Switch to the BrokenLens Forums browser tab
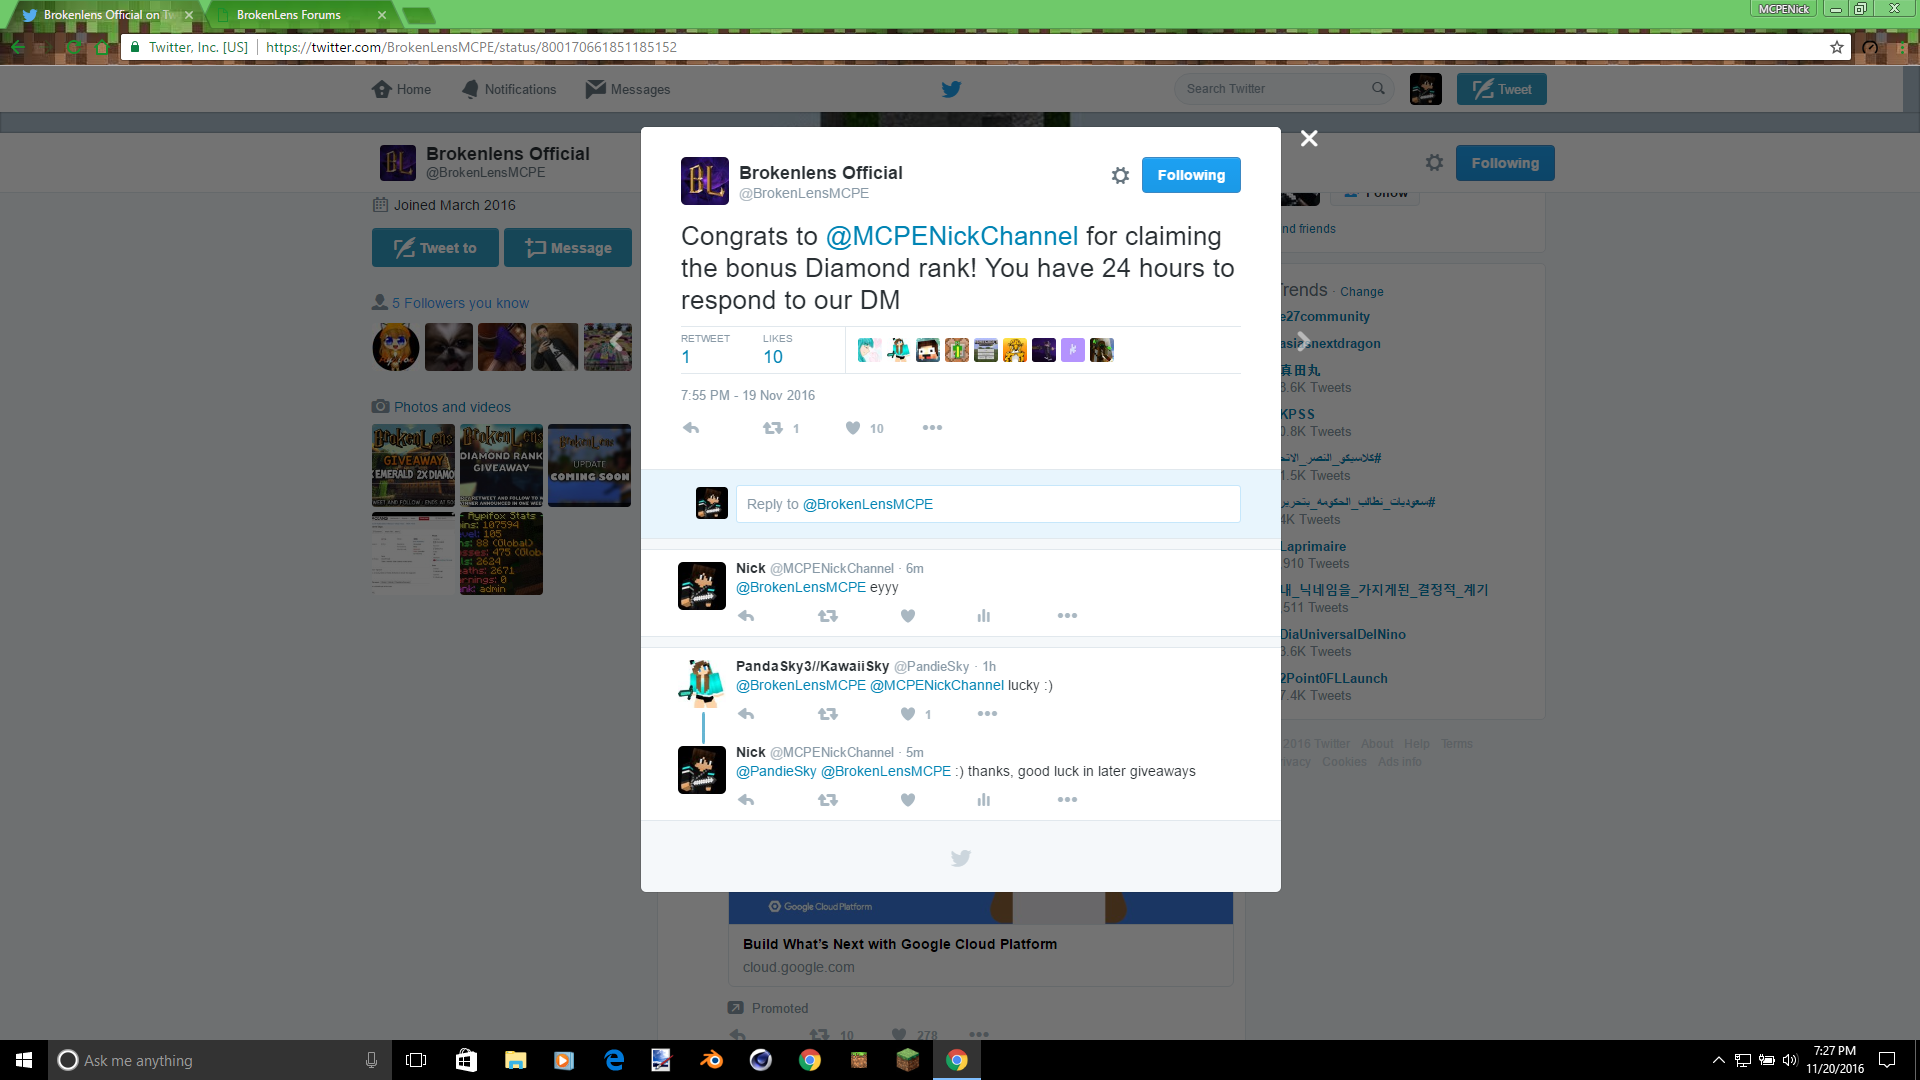 [289, 15]
